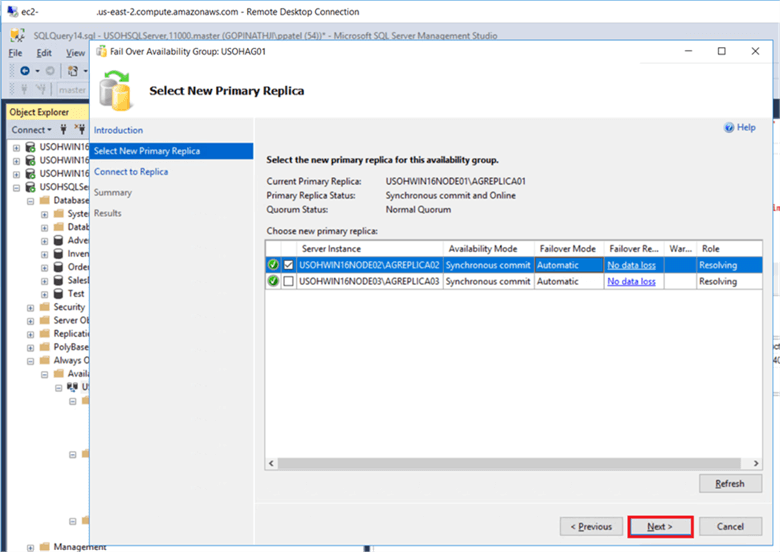Screen dimensions: 780x552
Task: Click the PolyBase folder icon
Action: pos(45,347)
